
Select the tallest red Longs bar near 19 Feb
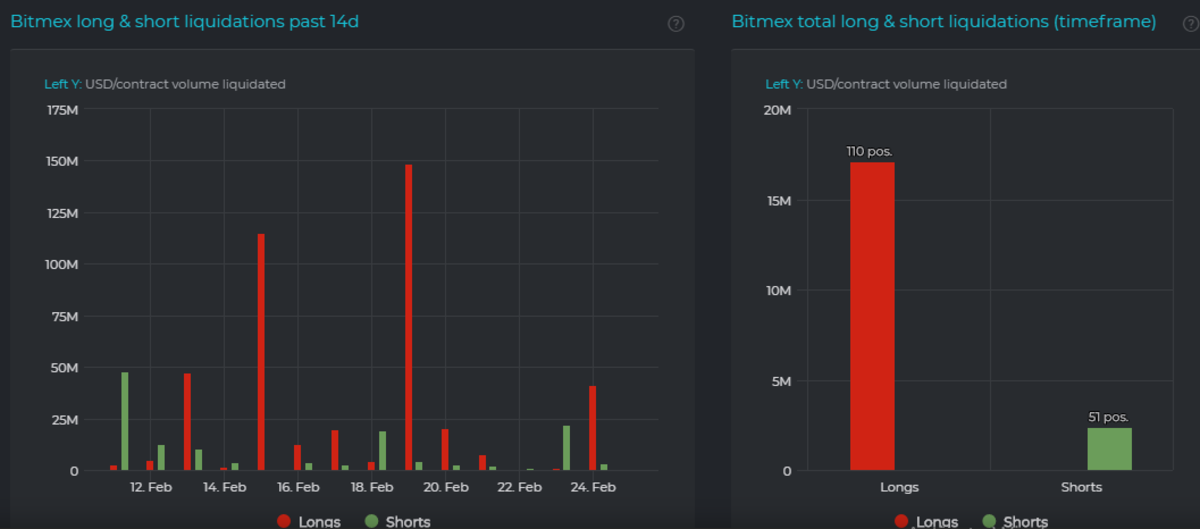[409, 317]
